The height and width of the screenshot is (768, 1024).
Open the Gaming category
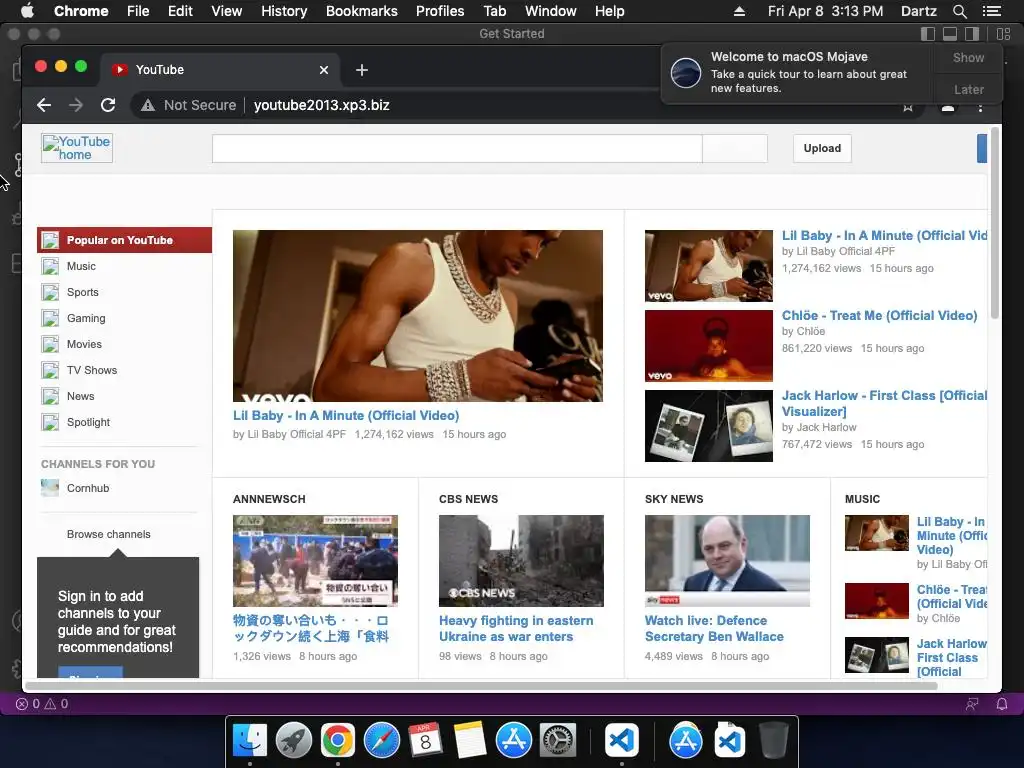[x=86, y=318]
